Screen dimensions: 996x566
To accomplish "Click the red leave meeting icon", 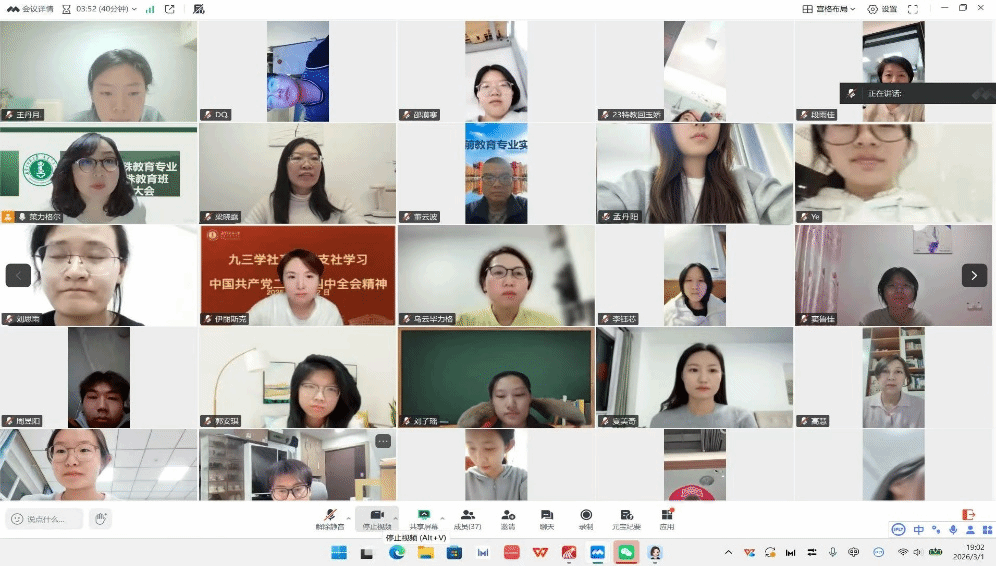I will pos(968,514).
